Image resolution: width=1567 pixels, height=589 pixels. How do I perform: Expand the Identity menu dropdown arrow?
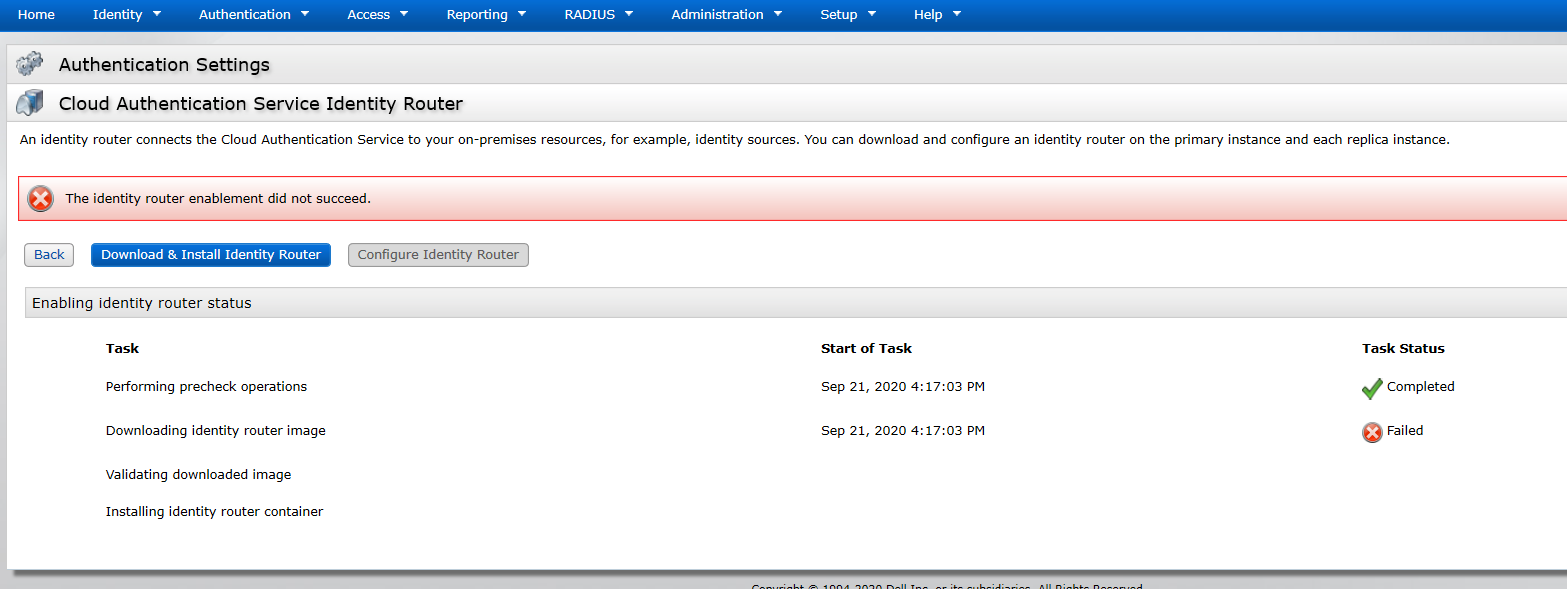[157, 14]
